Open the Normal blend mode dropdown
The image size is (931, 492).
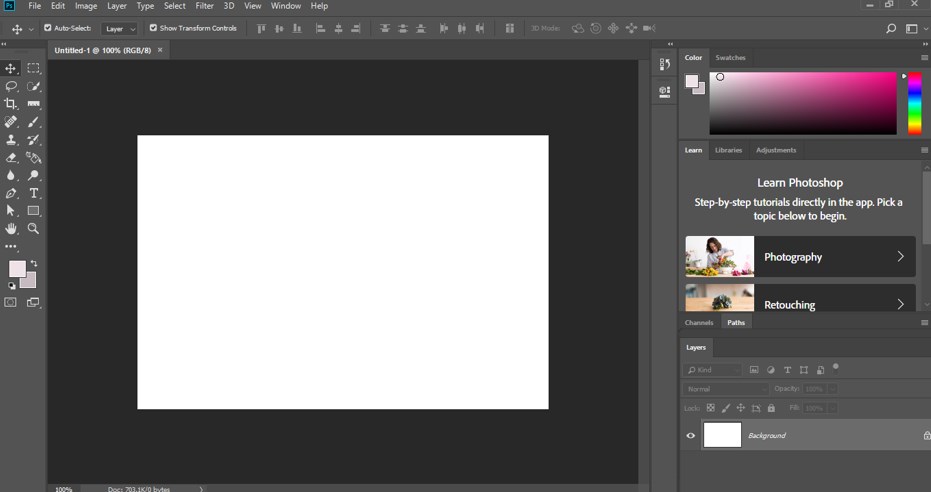coord(726,389)
